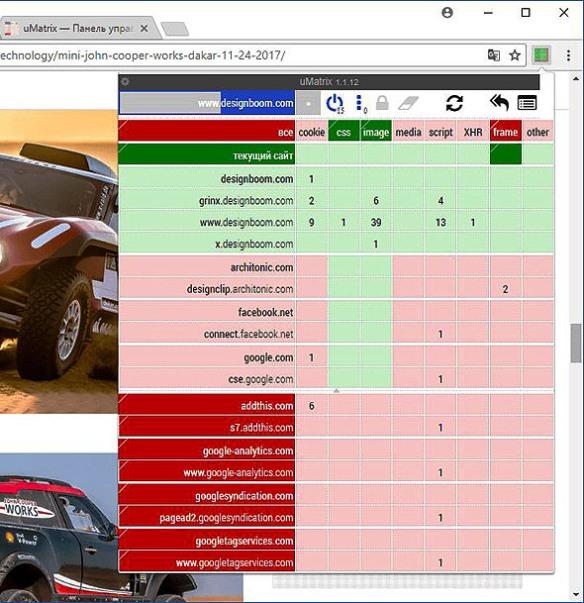Viewport: 584px width, 603px height.
Task: Toggle the media column header
Action: point(408,132)
